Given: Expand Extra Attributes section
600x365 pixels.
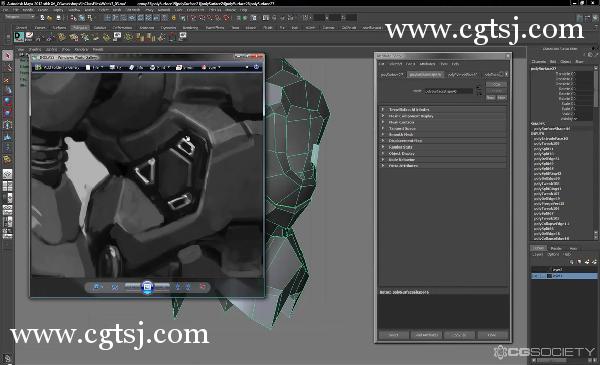Looking at the screenshot, I should (x=443, y=166).
